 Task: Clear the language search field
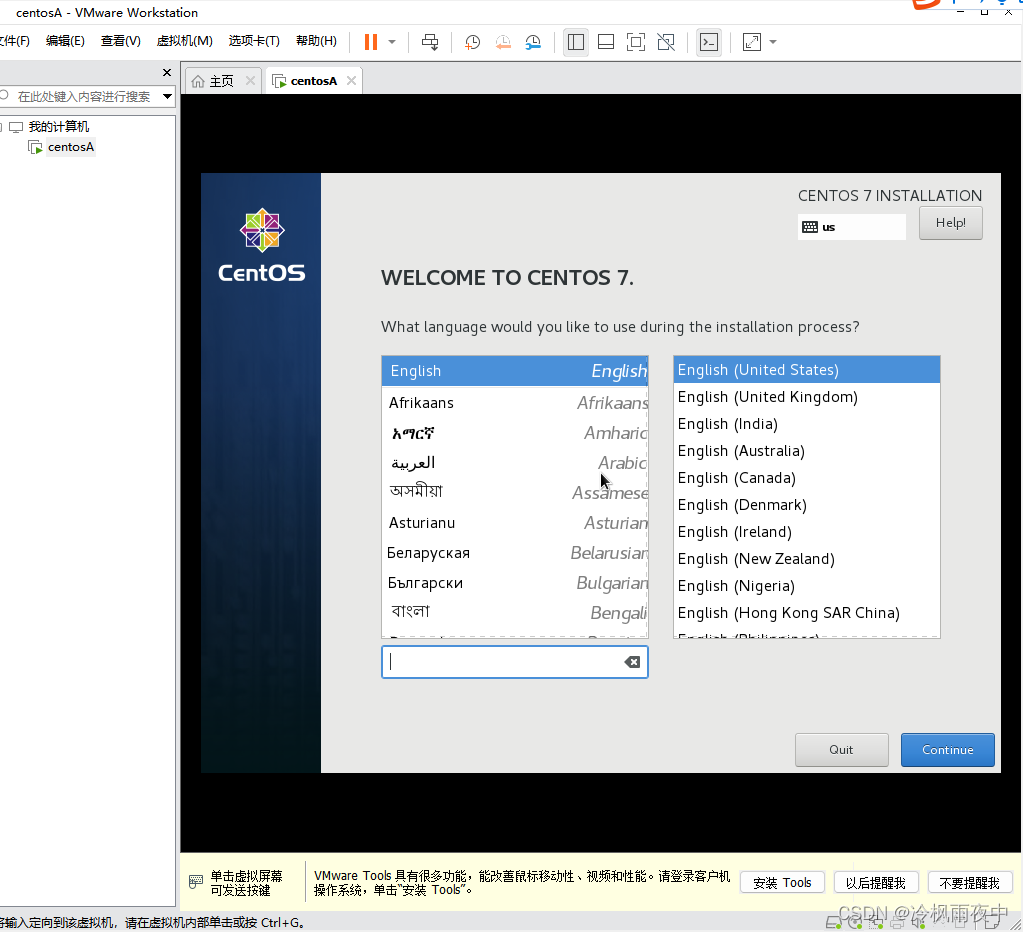tap(632, 662)
